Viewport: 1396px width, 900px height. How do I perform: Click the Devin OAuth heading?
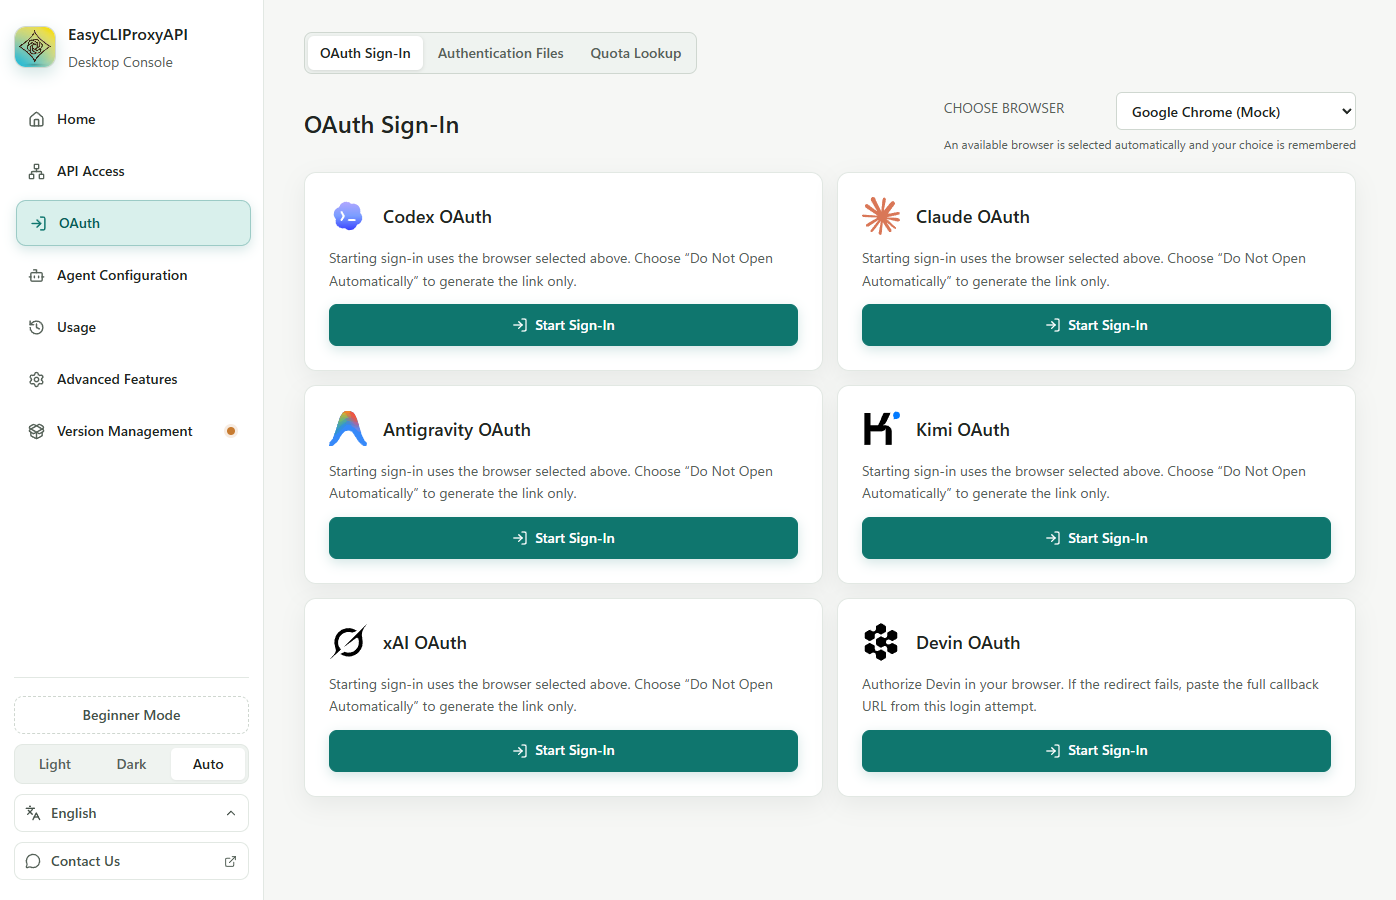968,643
